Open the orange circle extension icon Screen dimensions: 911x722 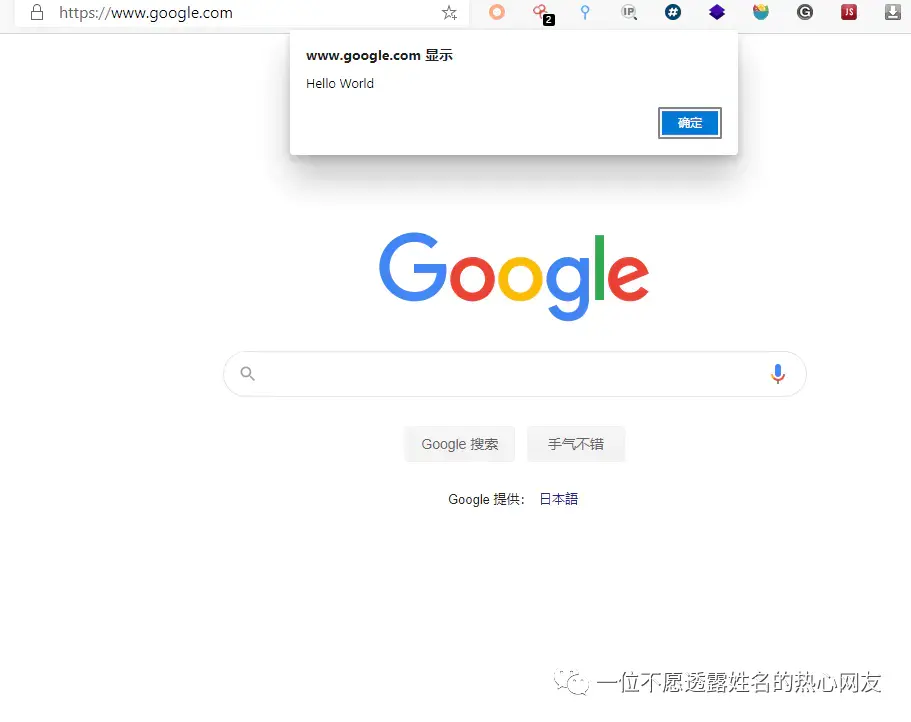(497, 12)
